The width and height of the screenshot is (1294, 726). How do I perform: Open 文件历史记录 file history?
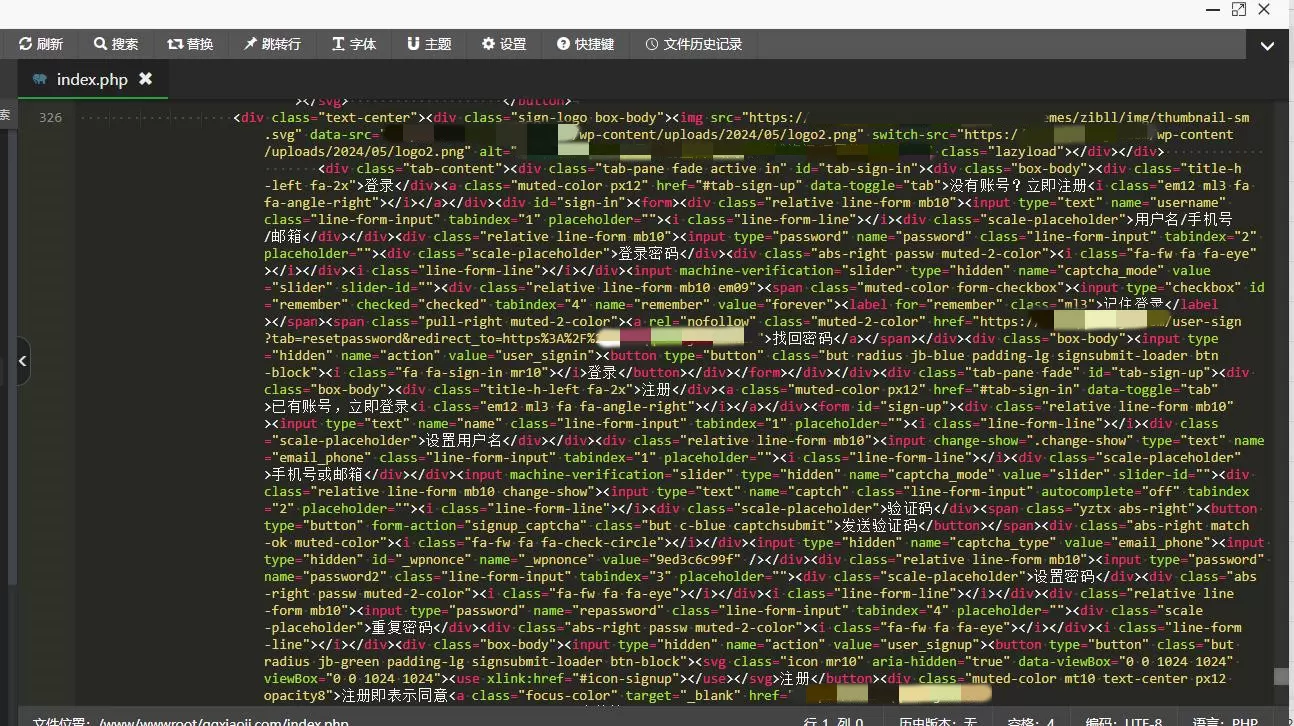click(694, 44)
